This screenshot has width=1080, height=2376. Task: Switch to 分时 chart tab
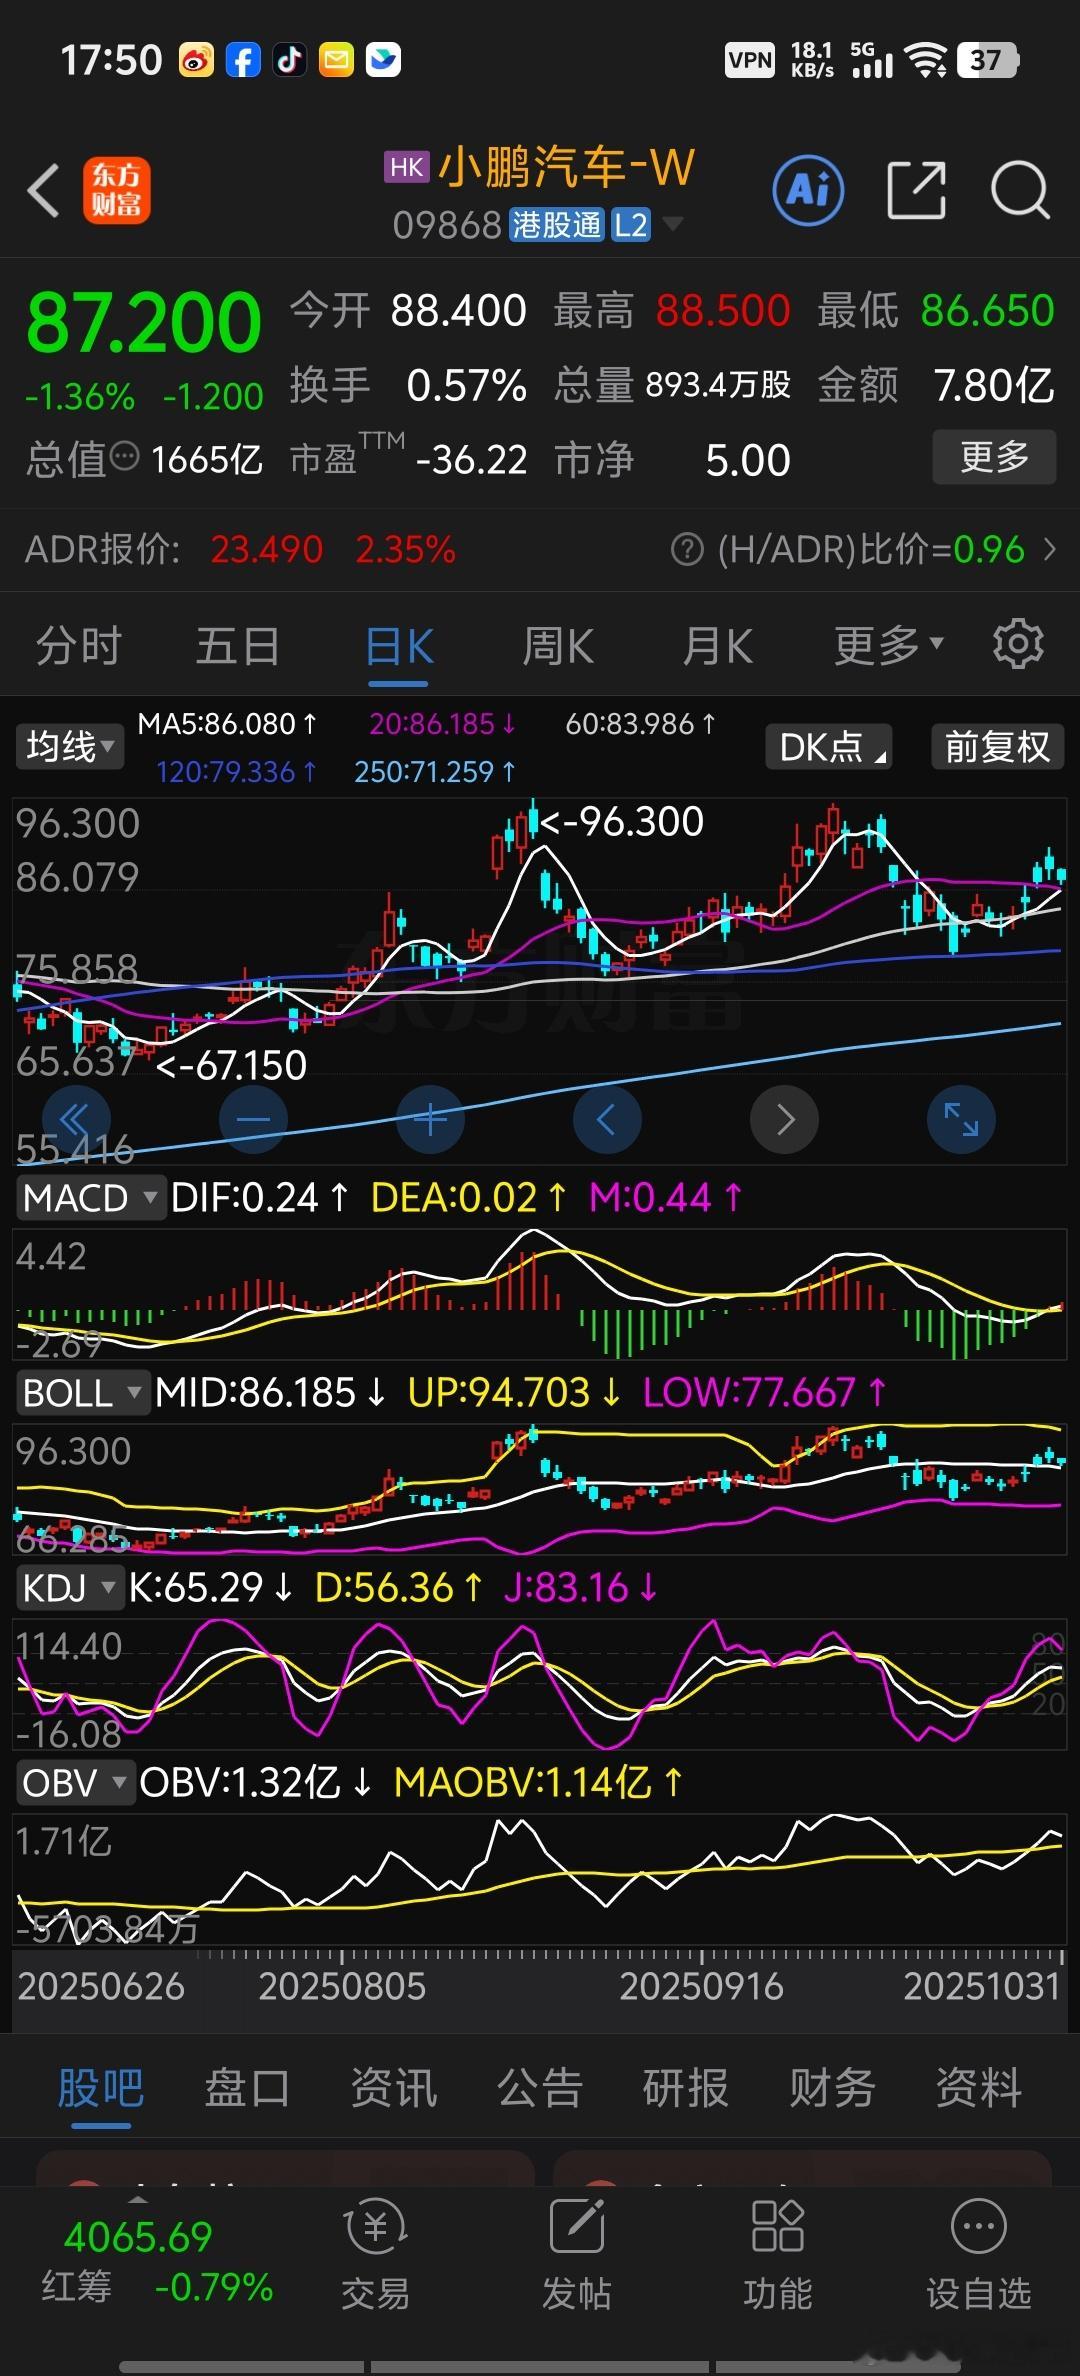tap(79, 646)
